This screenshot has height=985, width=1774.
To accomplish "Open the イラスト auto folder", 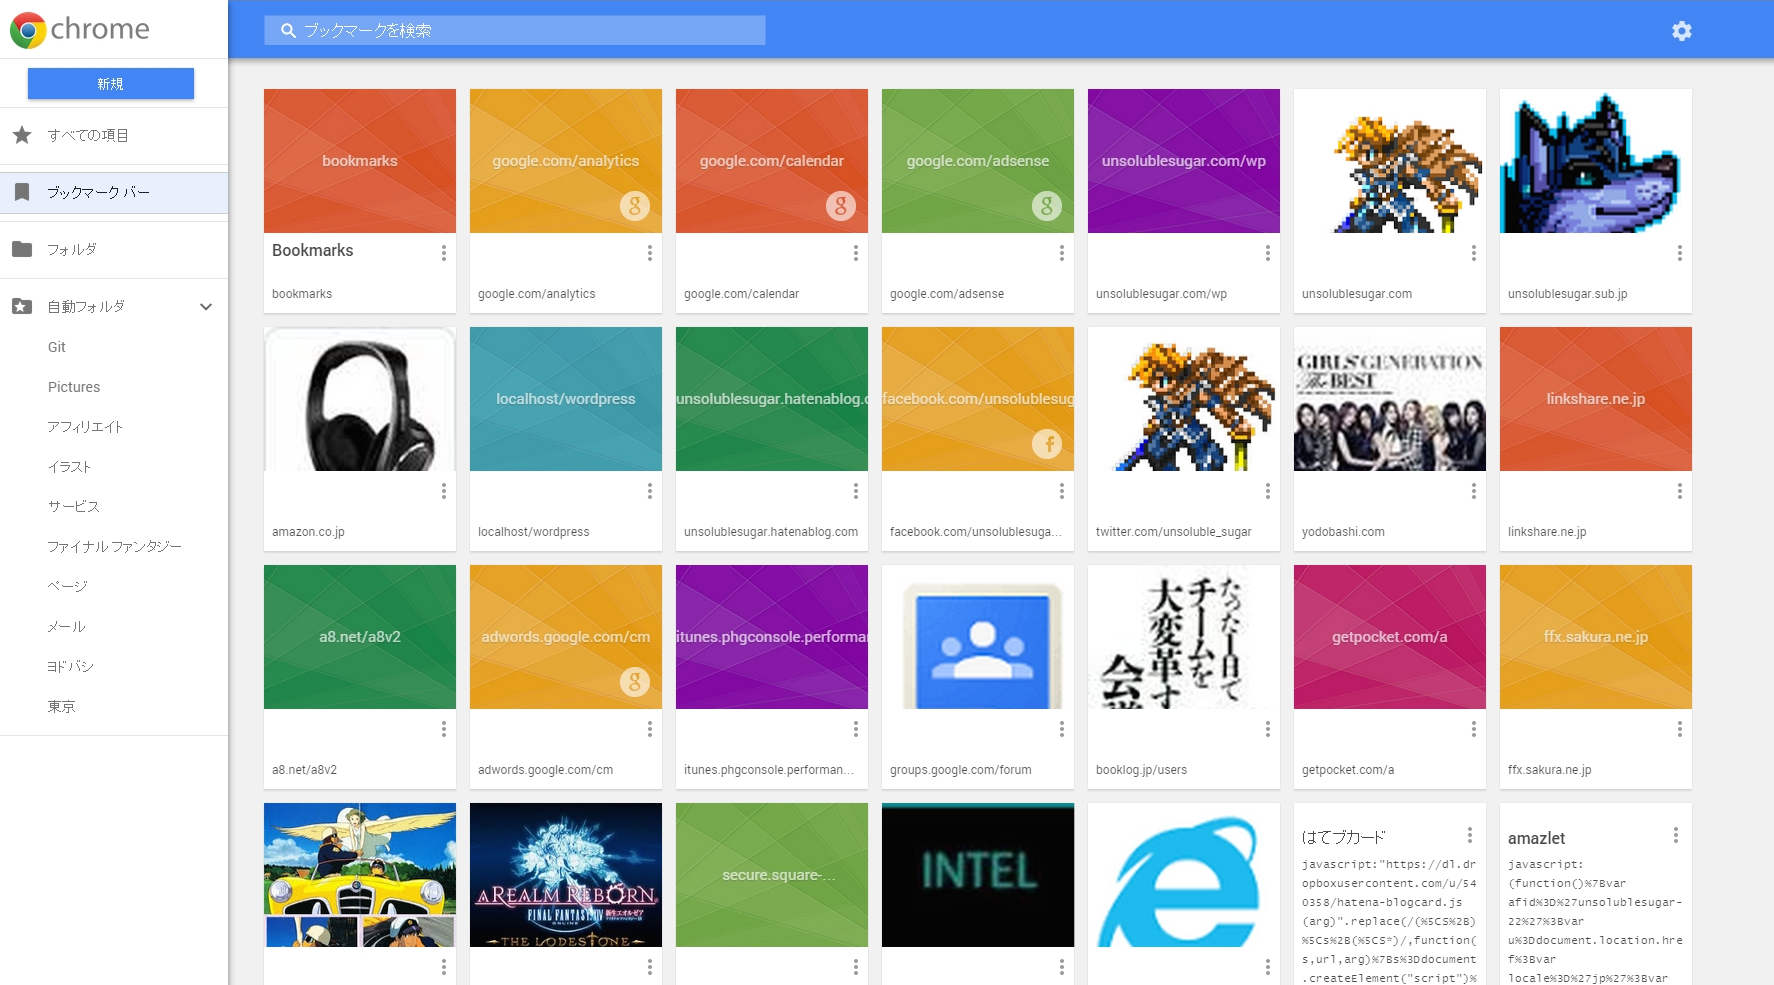I will pos(69,467).
